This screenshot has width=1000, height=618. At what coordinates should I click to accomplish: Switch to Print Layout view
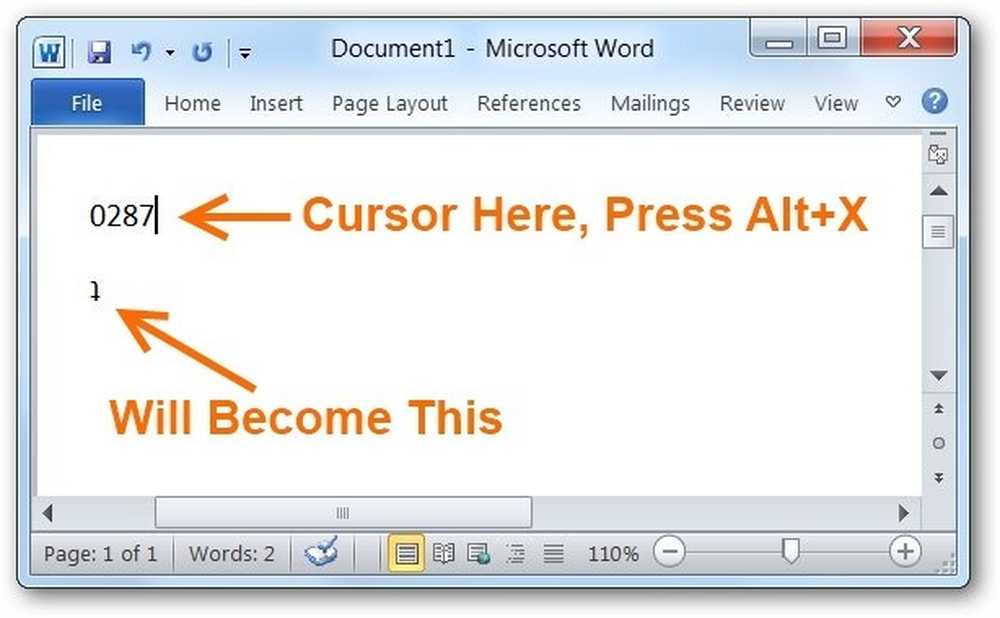(x=406, y=553)
